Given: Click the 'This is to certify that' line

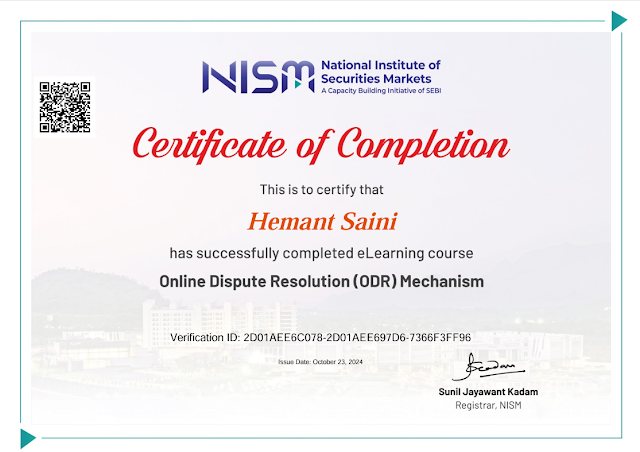Looking at the screenshot, I should coord(322,189).
